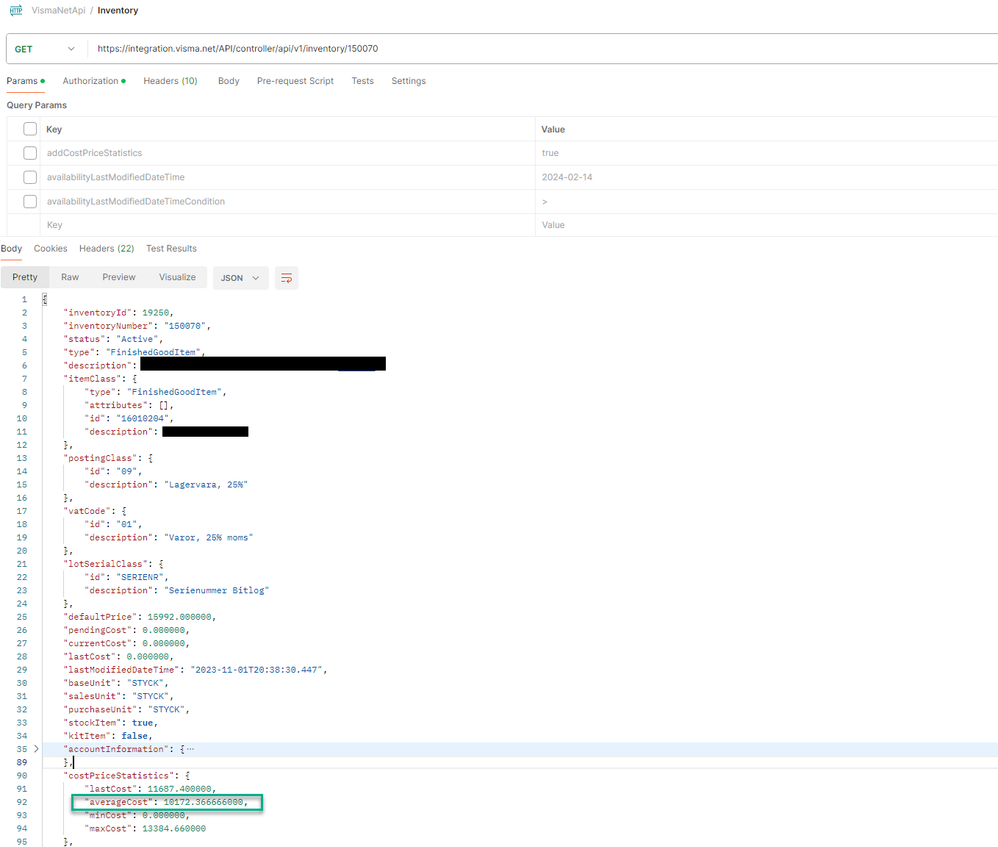Click the "Serienummer Bitlog" description line
Screen dimensions: 998x847
[x=177, y=591]
